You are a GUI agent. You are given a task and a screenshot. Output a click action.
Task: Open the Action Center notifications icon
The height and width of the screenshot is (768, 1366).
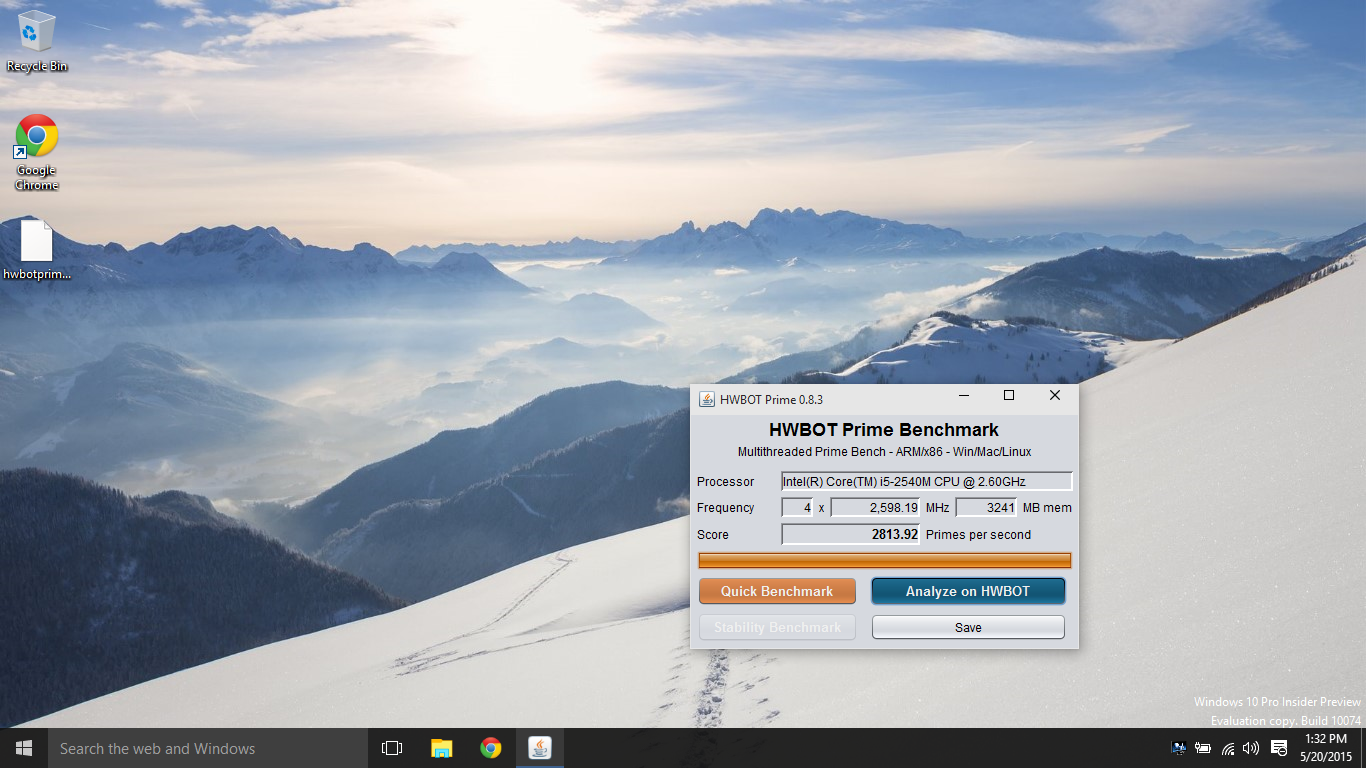(1278, 748)
